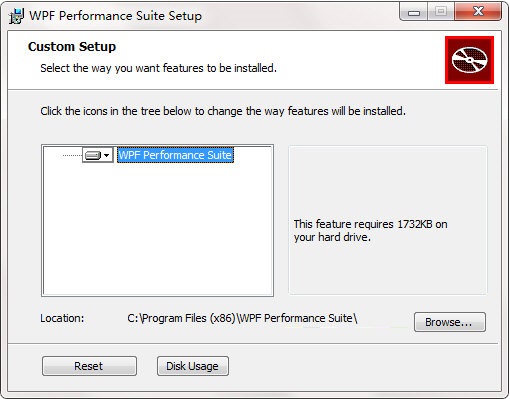Click the installer icon in the title bar
The width and height of the screenshot is (510, 399).
[16, 16]
